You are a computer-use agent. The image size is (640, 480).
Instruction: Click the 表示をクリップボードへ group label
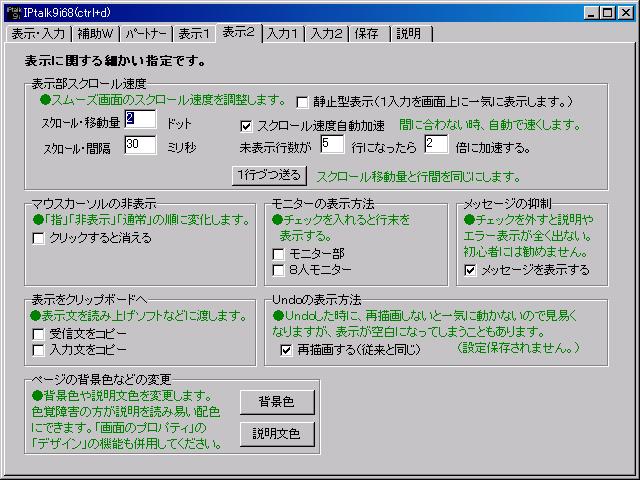[89, 300]
